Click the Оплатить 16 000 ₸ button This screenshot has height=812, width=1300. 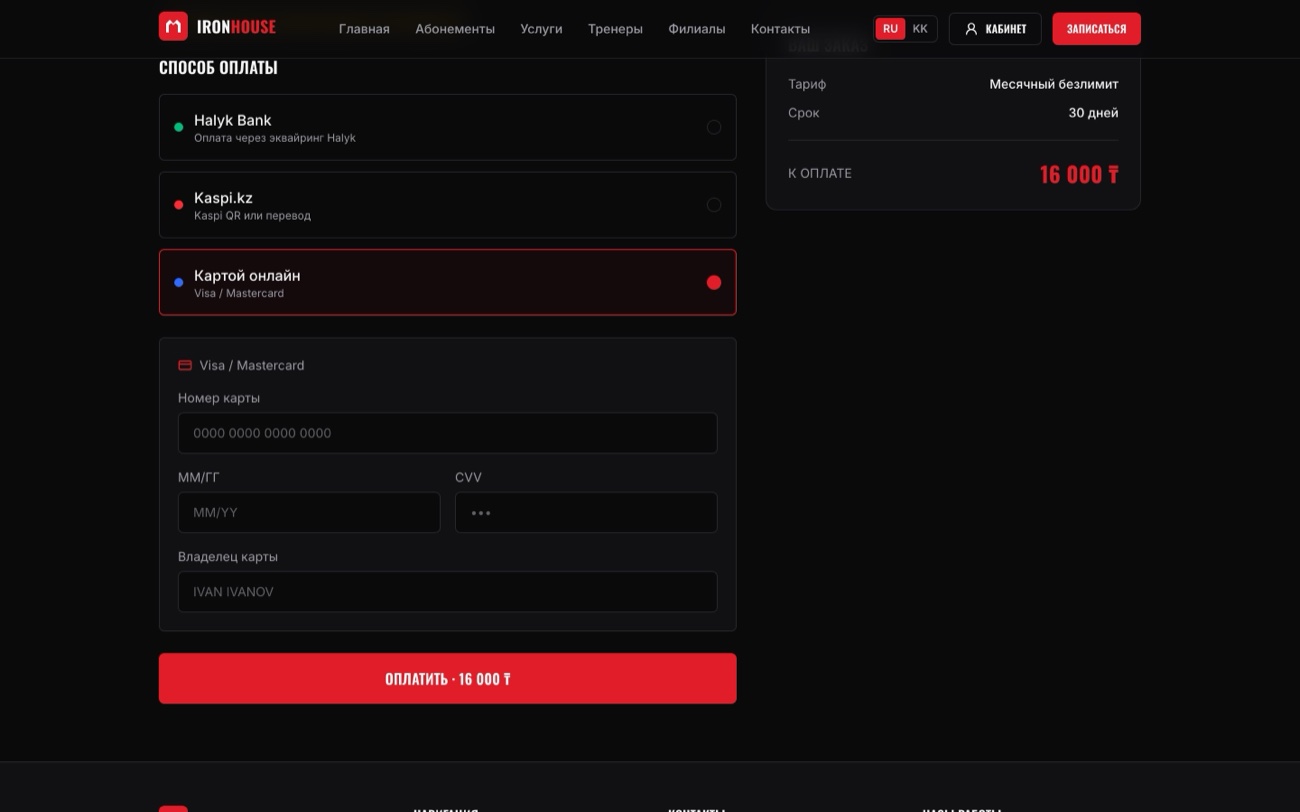click(x=448, y=679)
